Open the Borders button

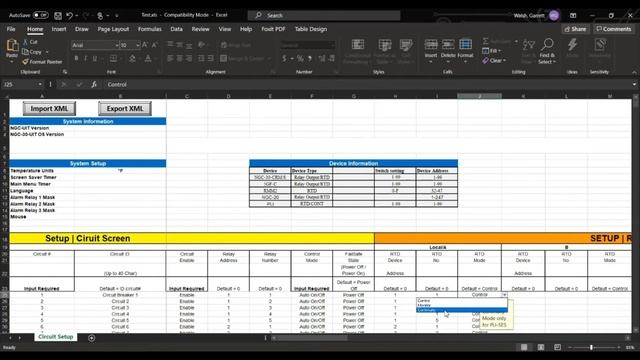(x=113, y=59)
